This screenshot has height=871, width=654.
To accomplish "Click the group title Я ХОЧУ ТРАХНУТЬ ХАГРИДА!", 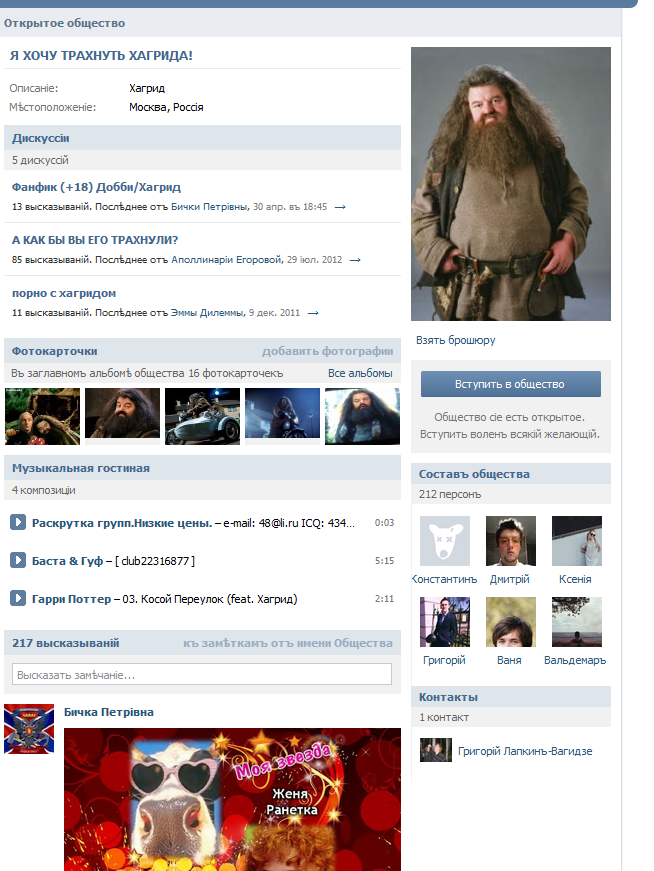I will point(101,56).
